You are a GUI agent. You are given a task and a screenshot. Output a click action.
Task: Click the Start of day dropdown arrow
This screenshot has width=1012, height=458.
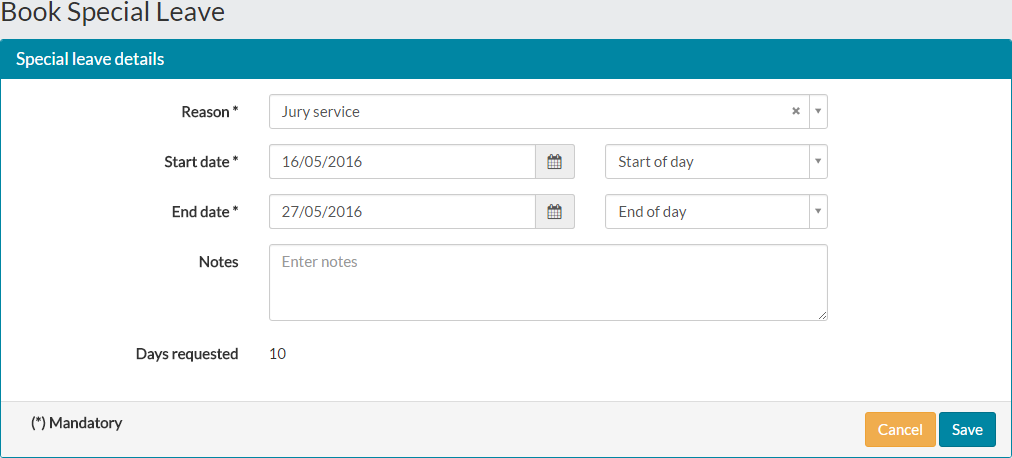pos(818,162)
